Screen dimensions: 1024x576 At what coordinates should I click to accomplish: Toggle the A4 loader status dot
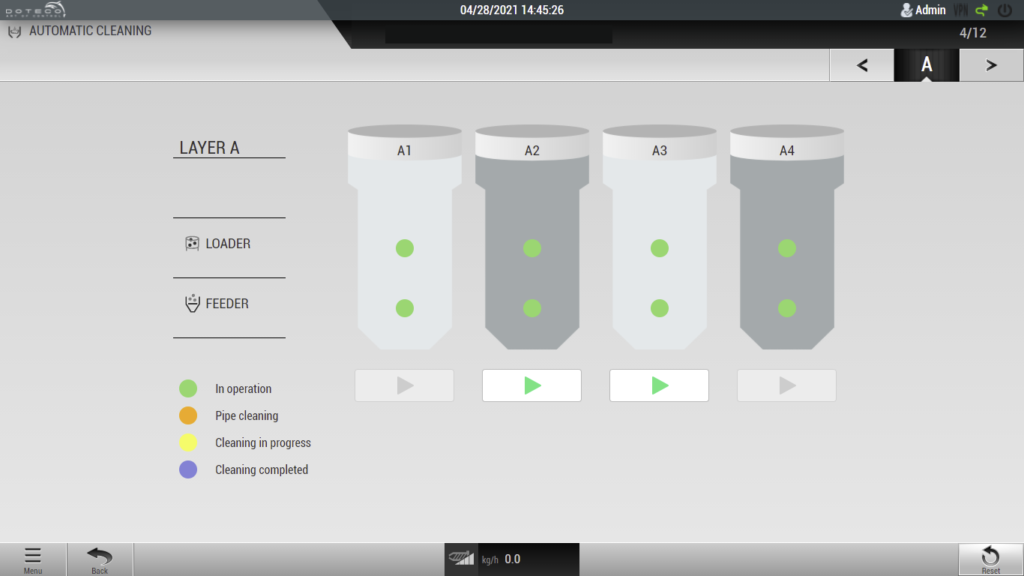click(787, 248)
